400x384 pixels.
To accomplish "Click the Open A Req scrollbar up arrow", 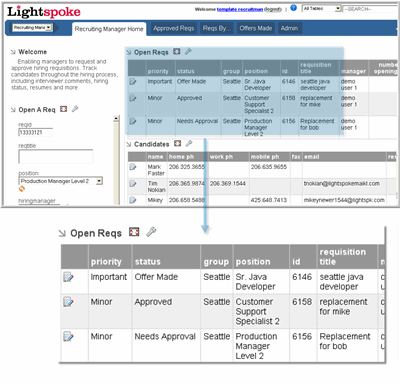I will point(116,118).
